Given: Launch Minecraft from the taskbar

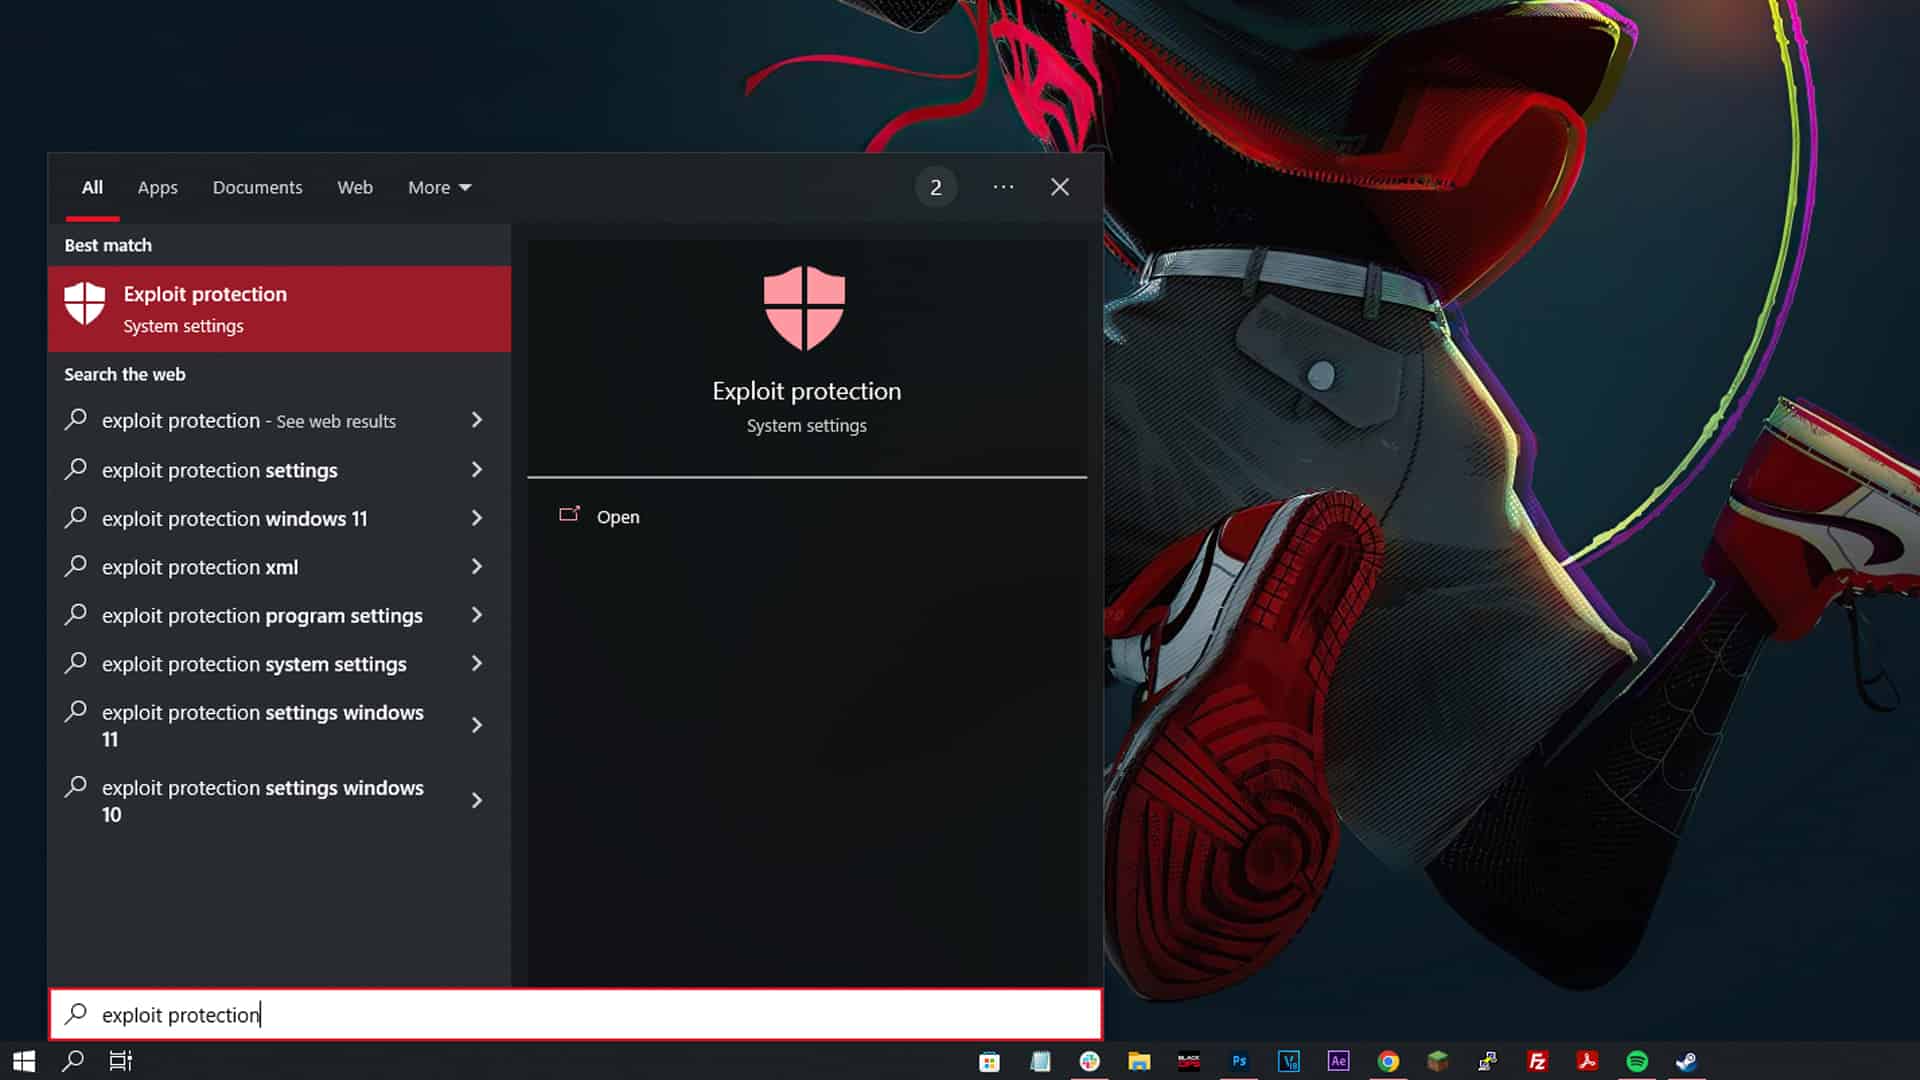Looking at the screenshot, I should (x=1438, y=1061).
